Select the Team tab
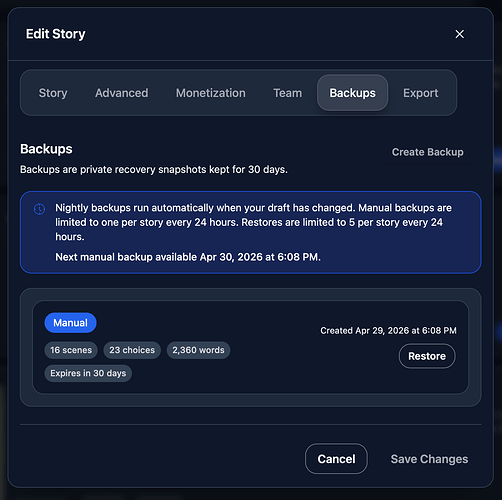Viewport: 502px width, 500px height. click(x=288, y=93)
